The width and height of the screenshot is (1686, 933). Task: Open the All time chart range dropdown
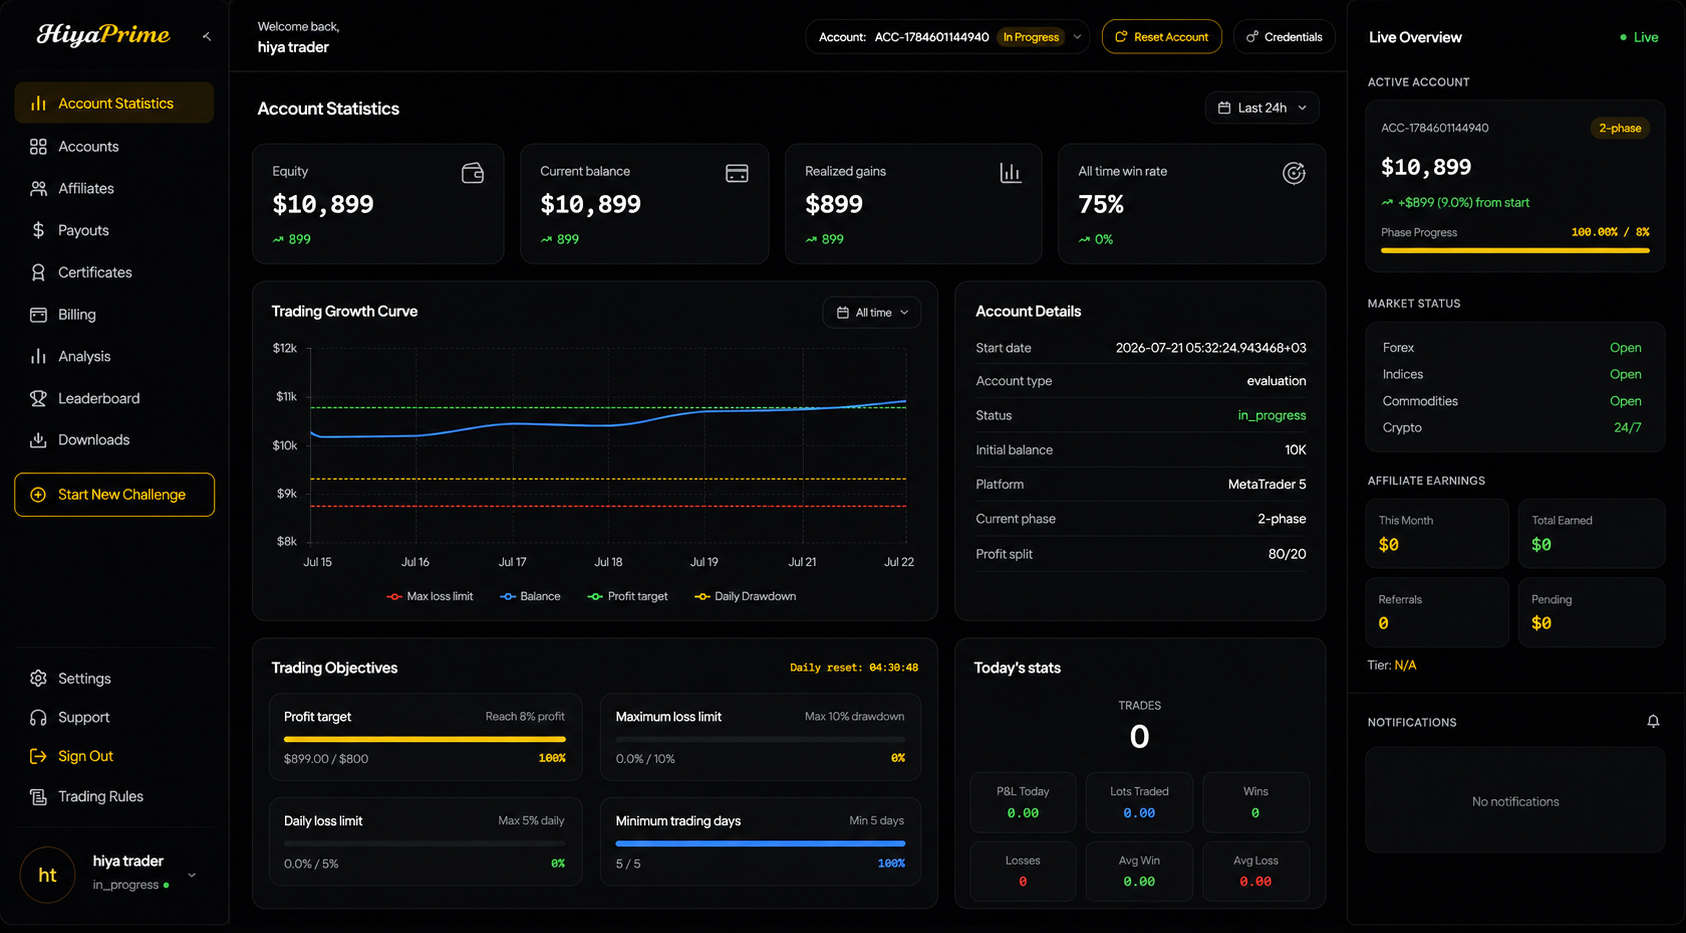[872, 313]
